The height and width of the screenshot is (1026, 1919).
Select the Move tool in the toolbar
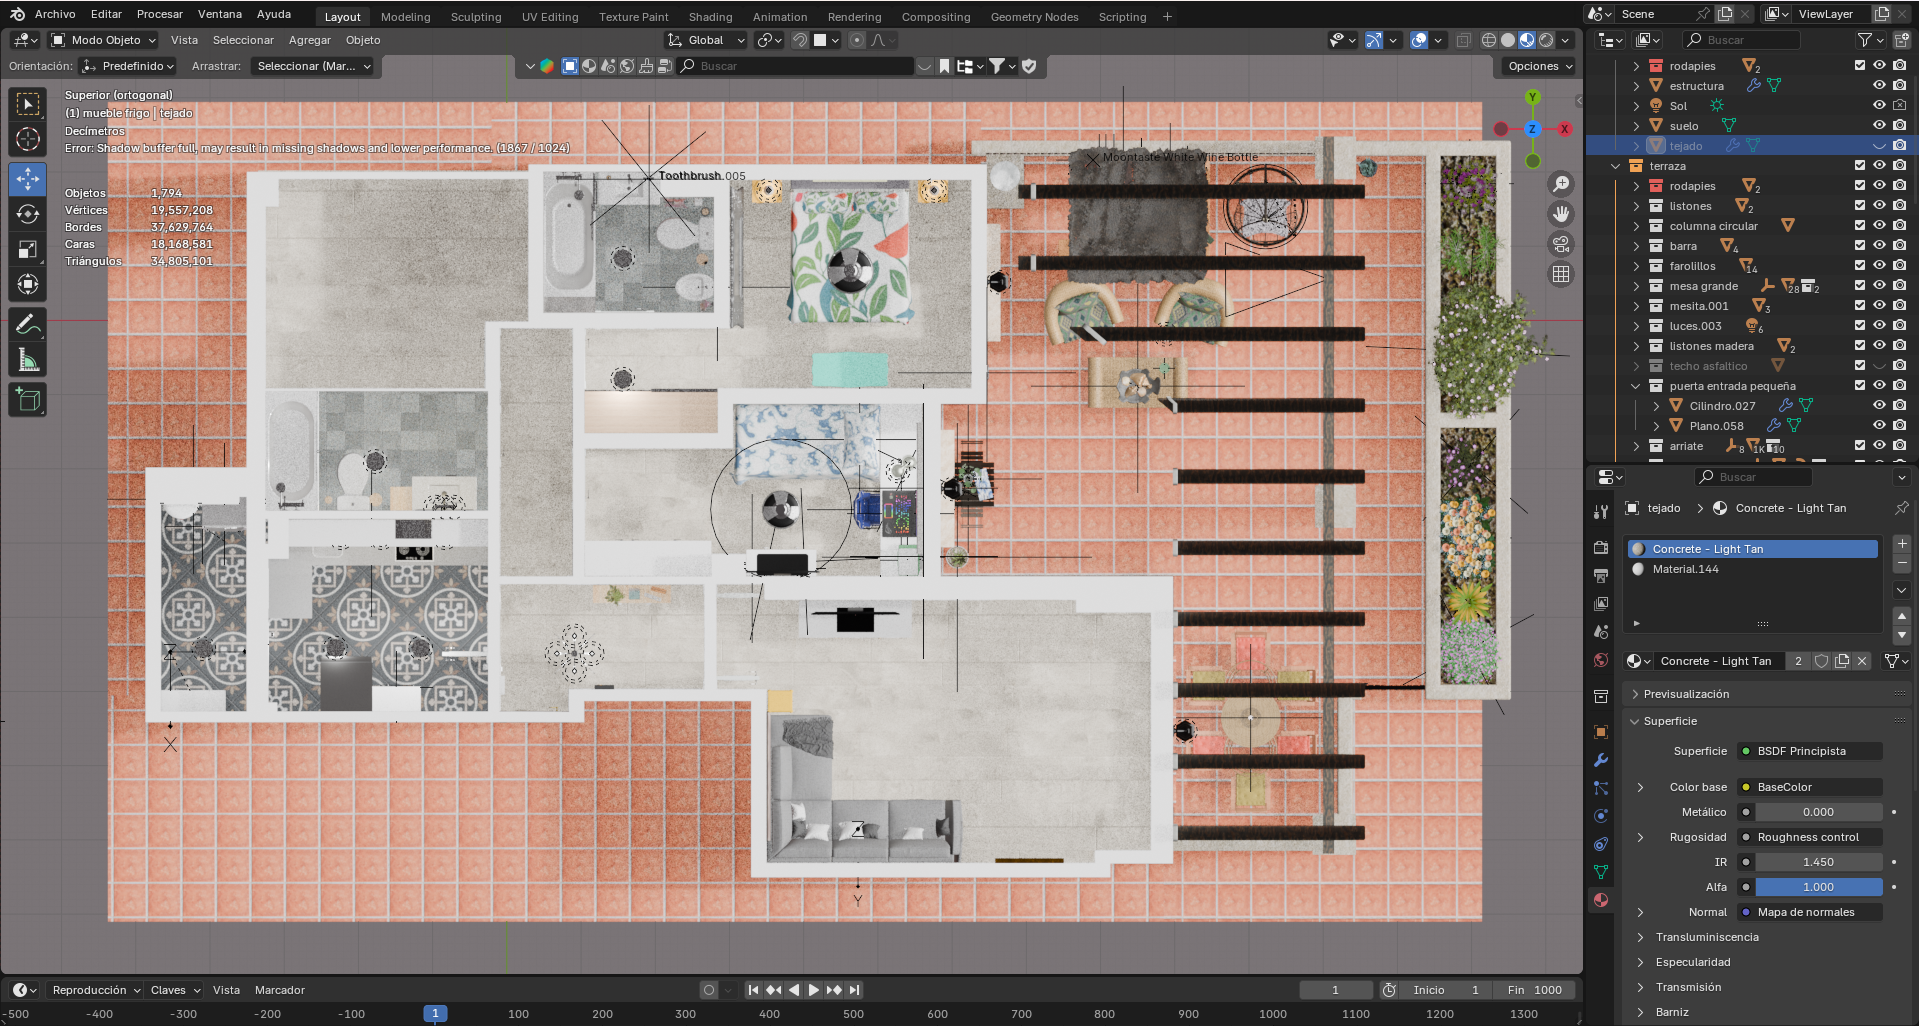pyautogui.click(x=28, y=179)
